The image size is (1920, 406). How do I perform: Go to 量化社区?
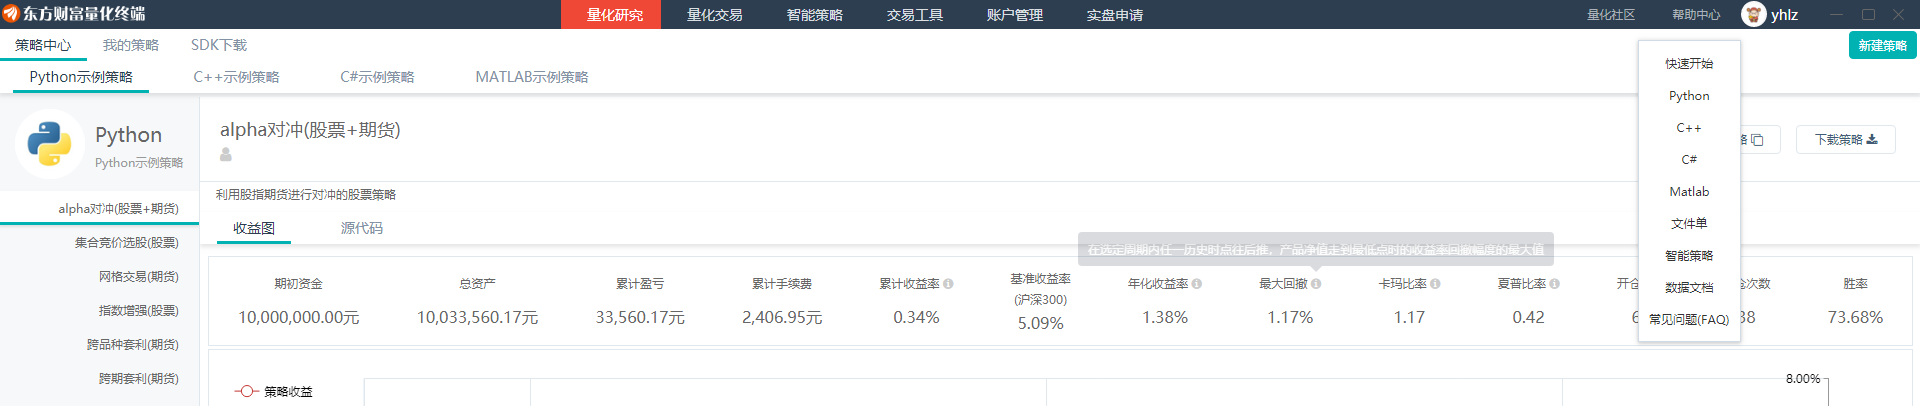[1610, 15]
